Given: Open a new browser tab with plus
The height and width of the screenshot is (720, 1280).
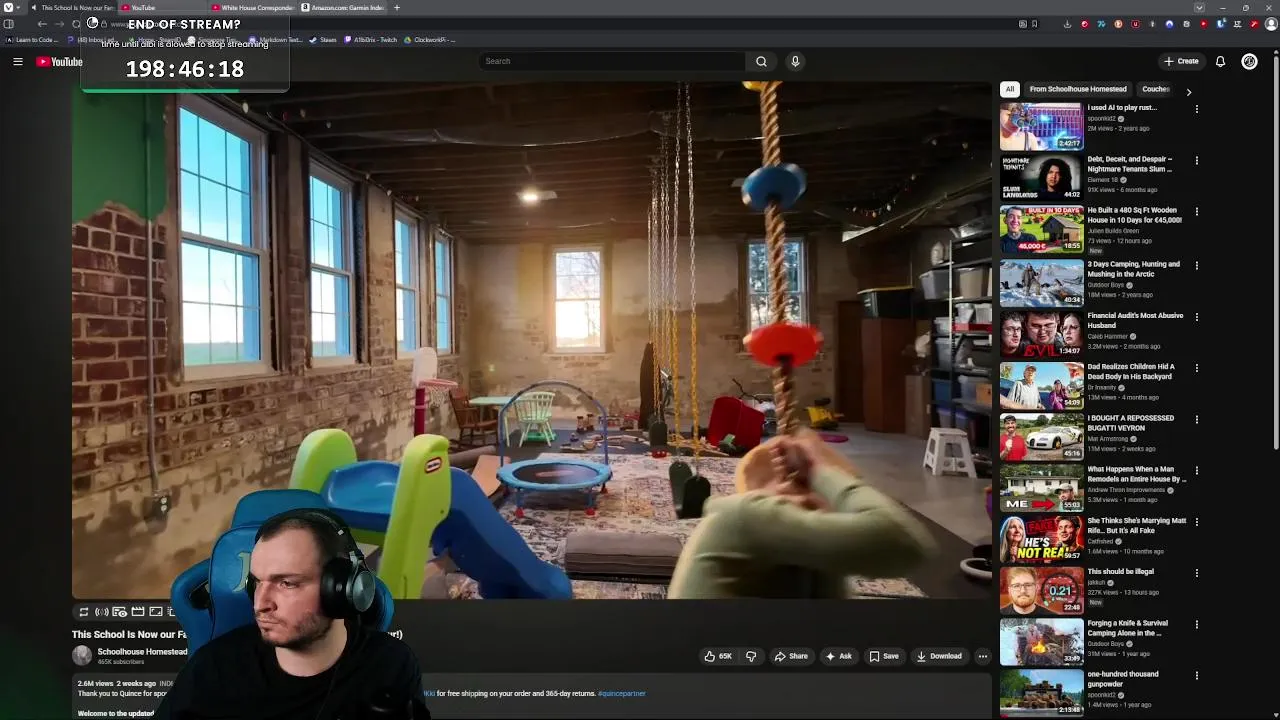Looking at the screenshot, I should tap(397, 8).
